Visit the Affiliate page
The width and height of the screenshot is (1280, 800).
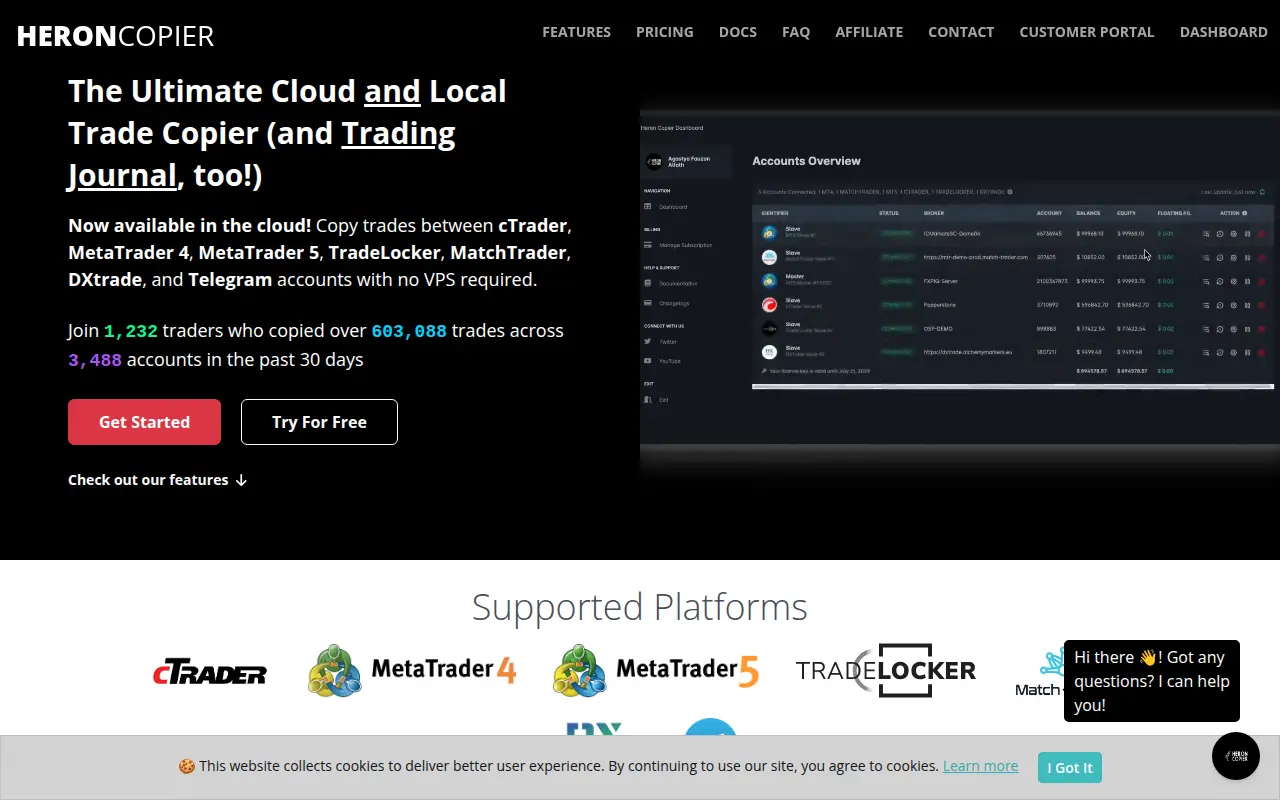pos(869,32)
